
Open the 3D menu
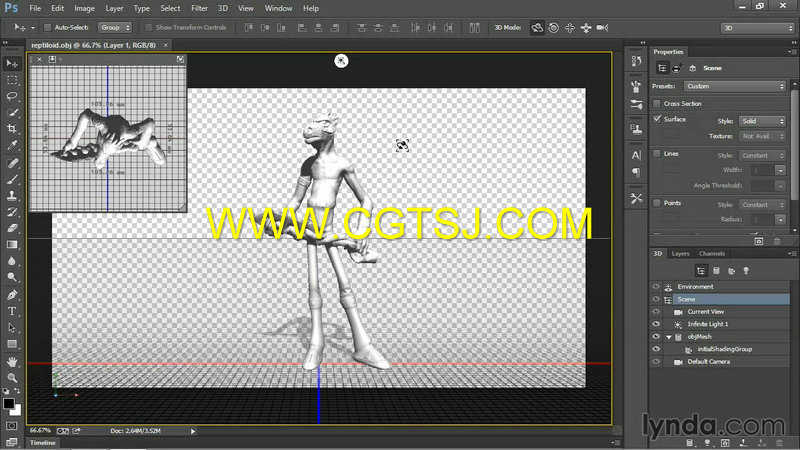(x=223, y=8)
